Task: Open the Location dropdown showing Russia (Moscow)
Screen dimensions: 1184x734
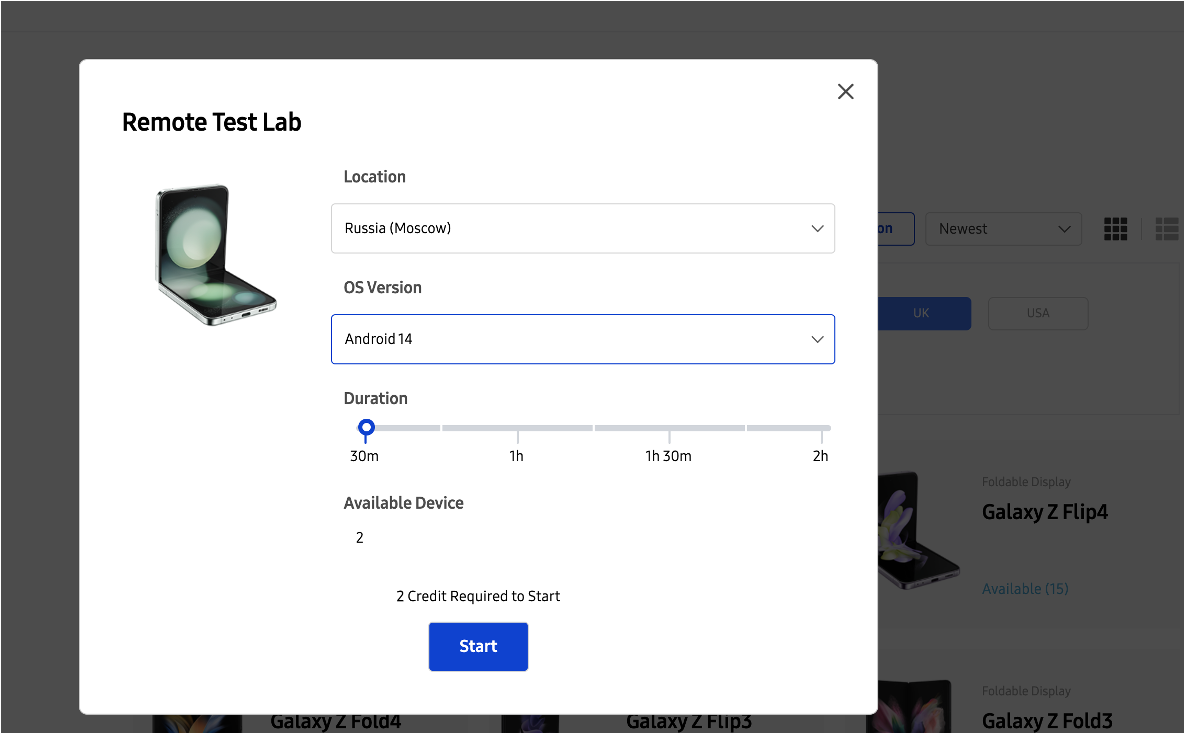Action: (583, 228)
